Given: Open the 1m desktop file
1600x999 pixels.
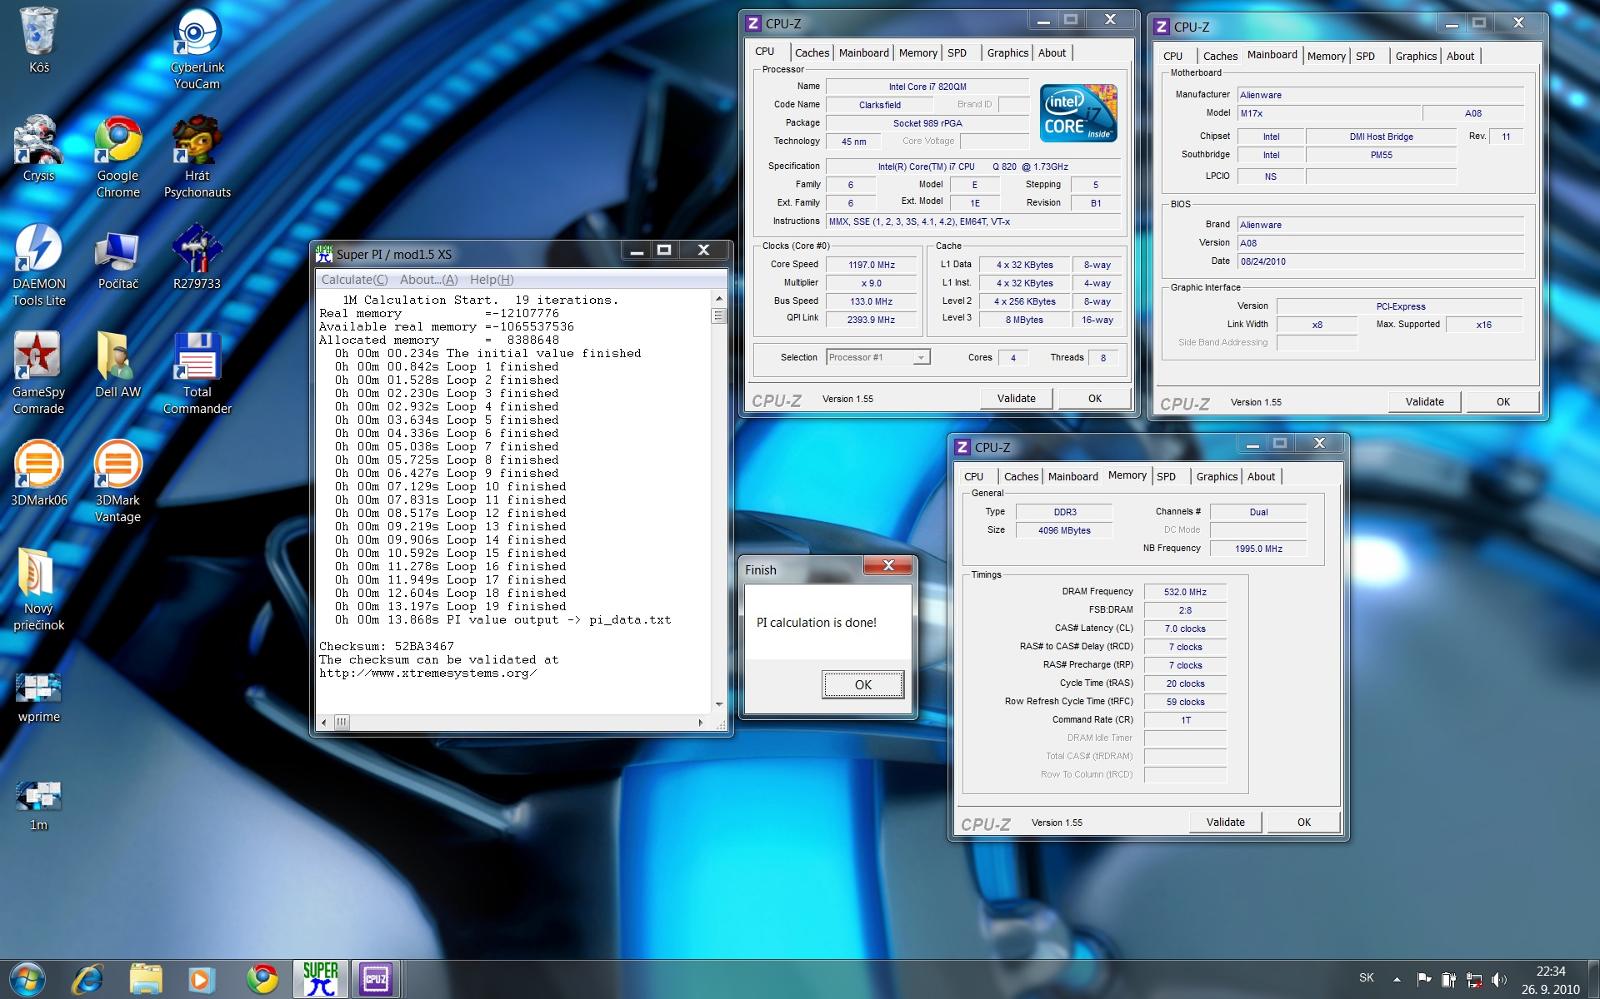Looking at the screenshot, I should click(39, 805).
